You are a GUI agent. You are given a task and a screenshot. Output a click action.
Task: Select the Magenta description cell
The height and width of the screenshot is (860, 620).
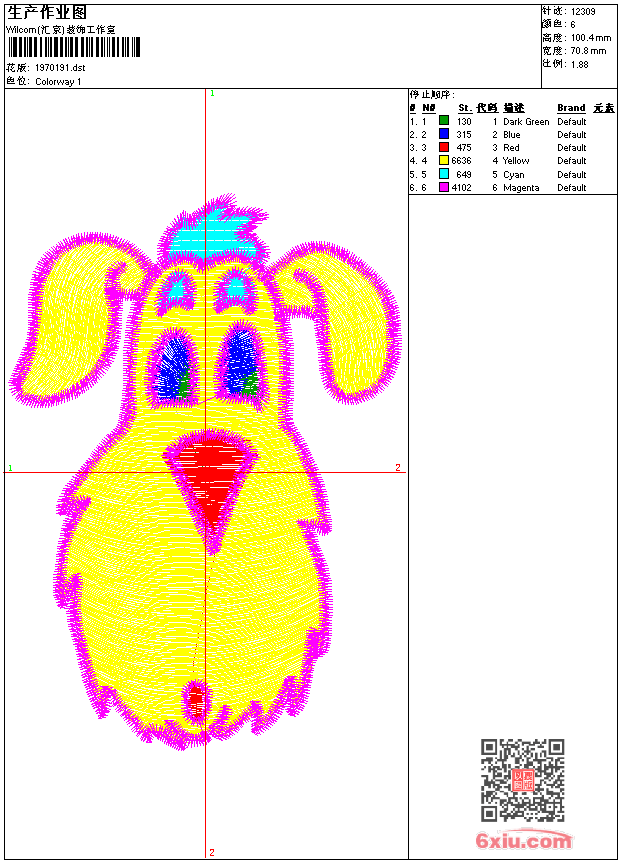[x=521, y=188]
